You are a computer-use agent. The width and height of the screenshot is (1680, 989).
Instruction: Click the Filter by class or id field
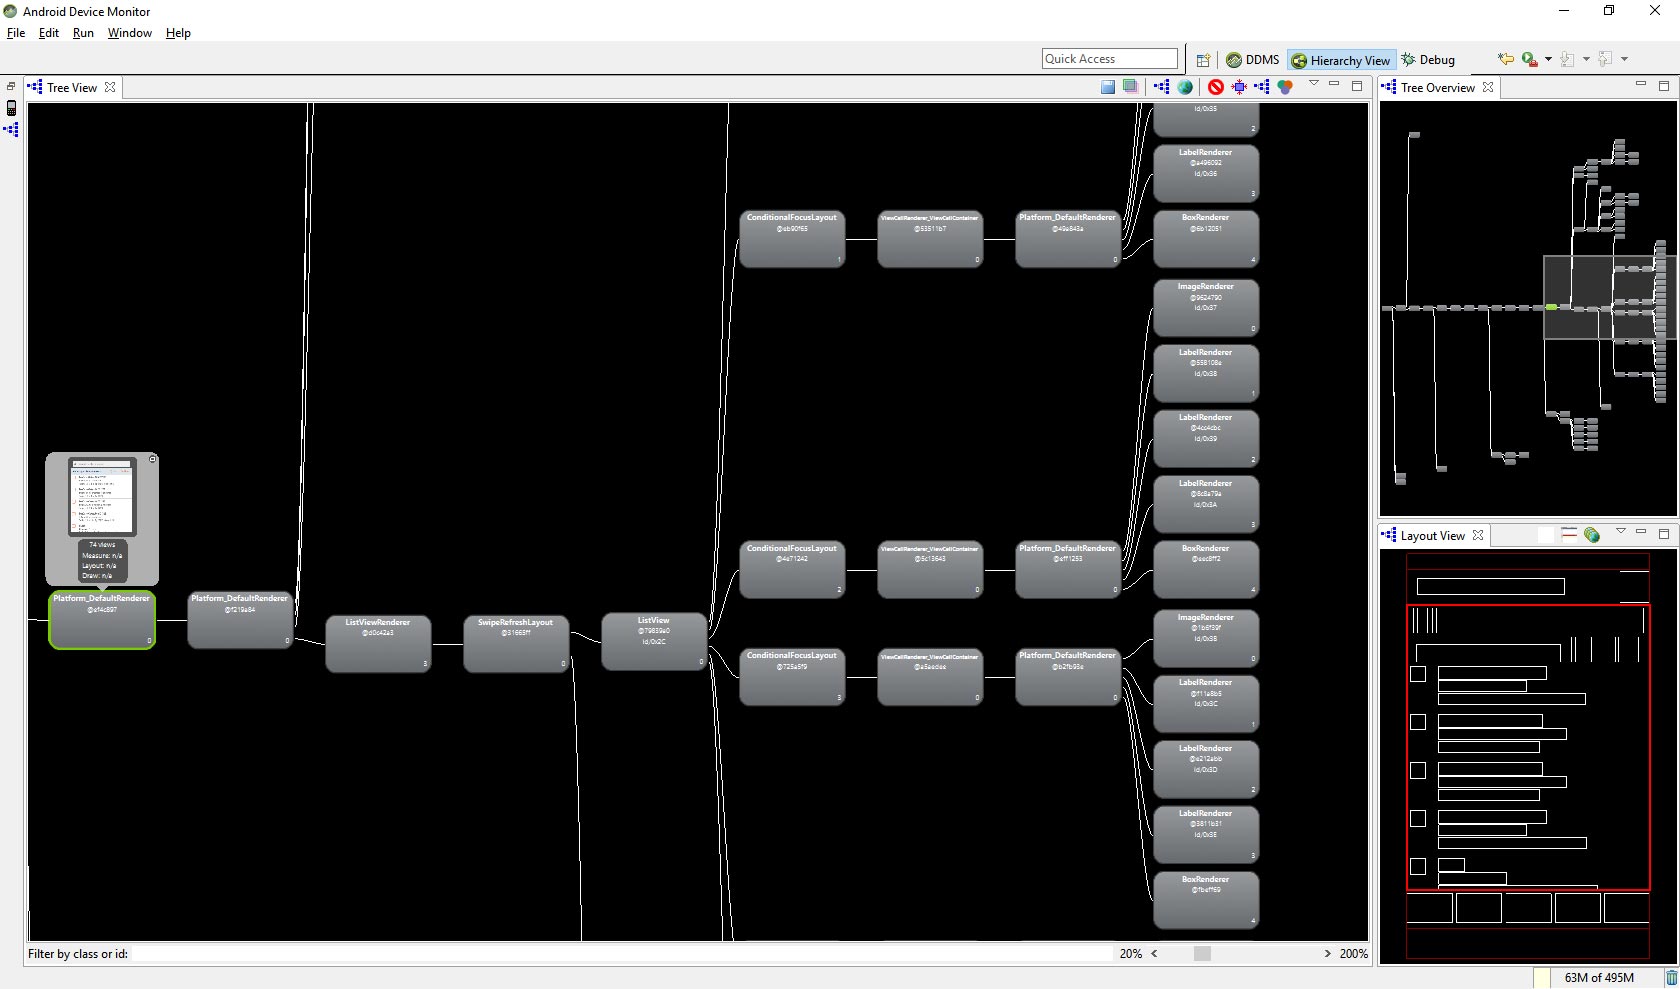coord(622,954)
